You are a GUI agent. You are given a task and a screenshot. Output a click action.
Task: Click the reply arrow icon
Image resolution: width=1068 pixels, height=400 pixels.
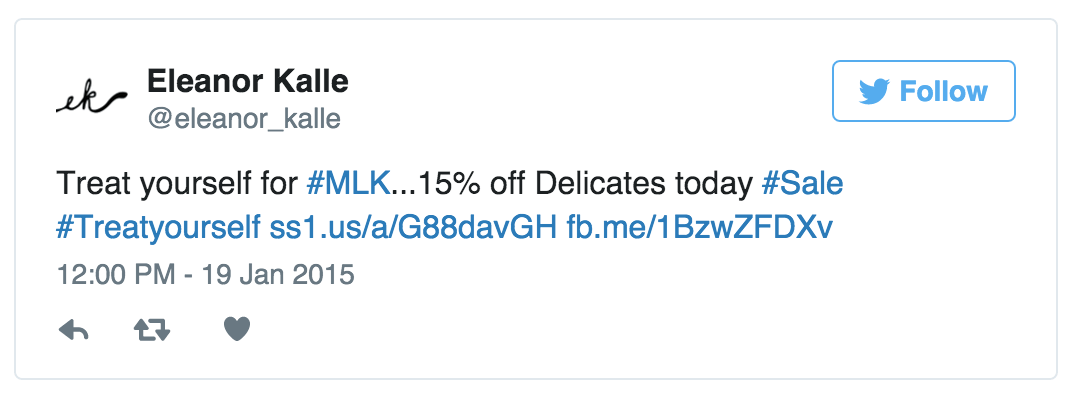click(x=74, y=330)
